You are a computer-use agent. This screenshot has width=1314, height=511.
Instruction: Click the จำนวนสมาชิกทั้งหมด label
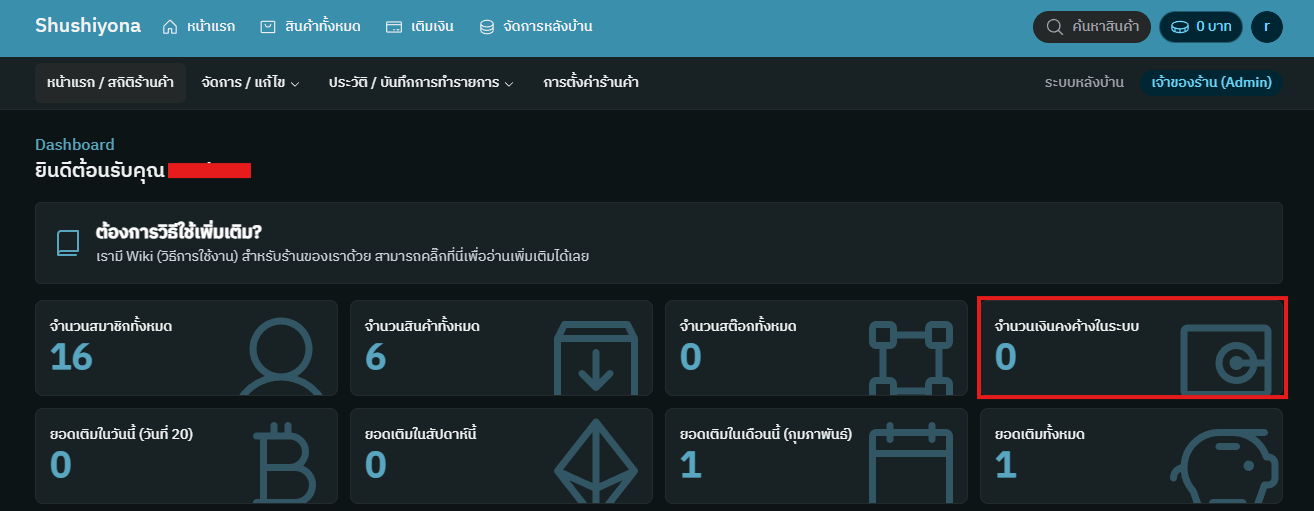tap(110, 326)
